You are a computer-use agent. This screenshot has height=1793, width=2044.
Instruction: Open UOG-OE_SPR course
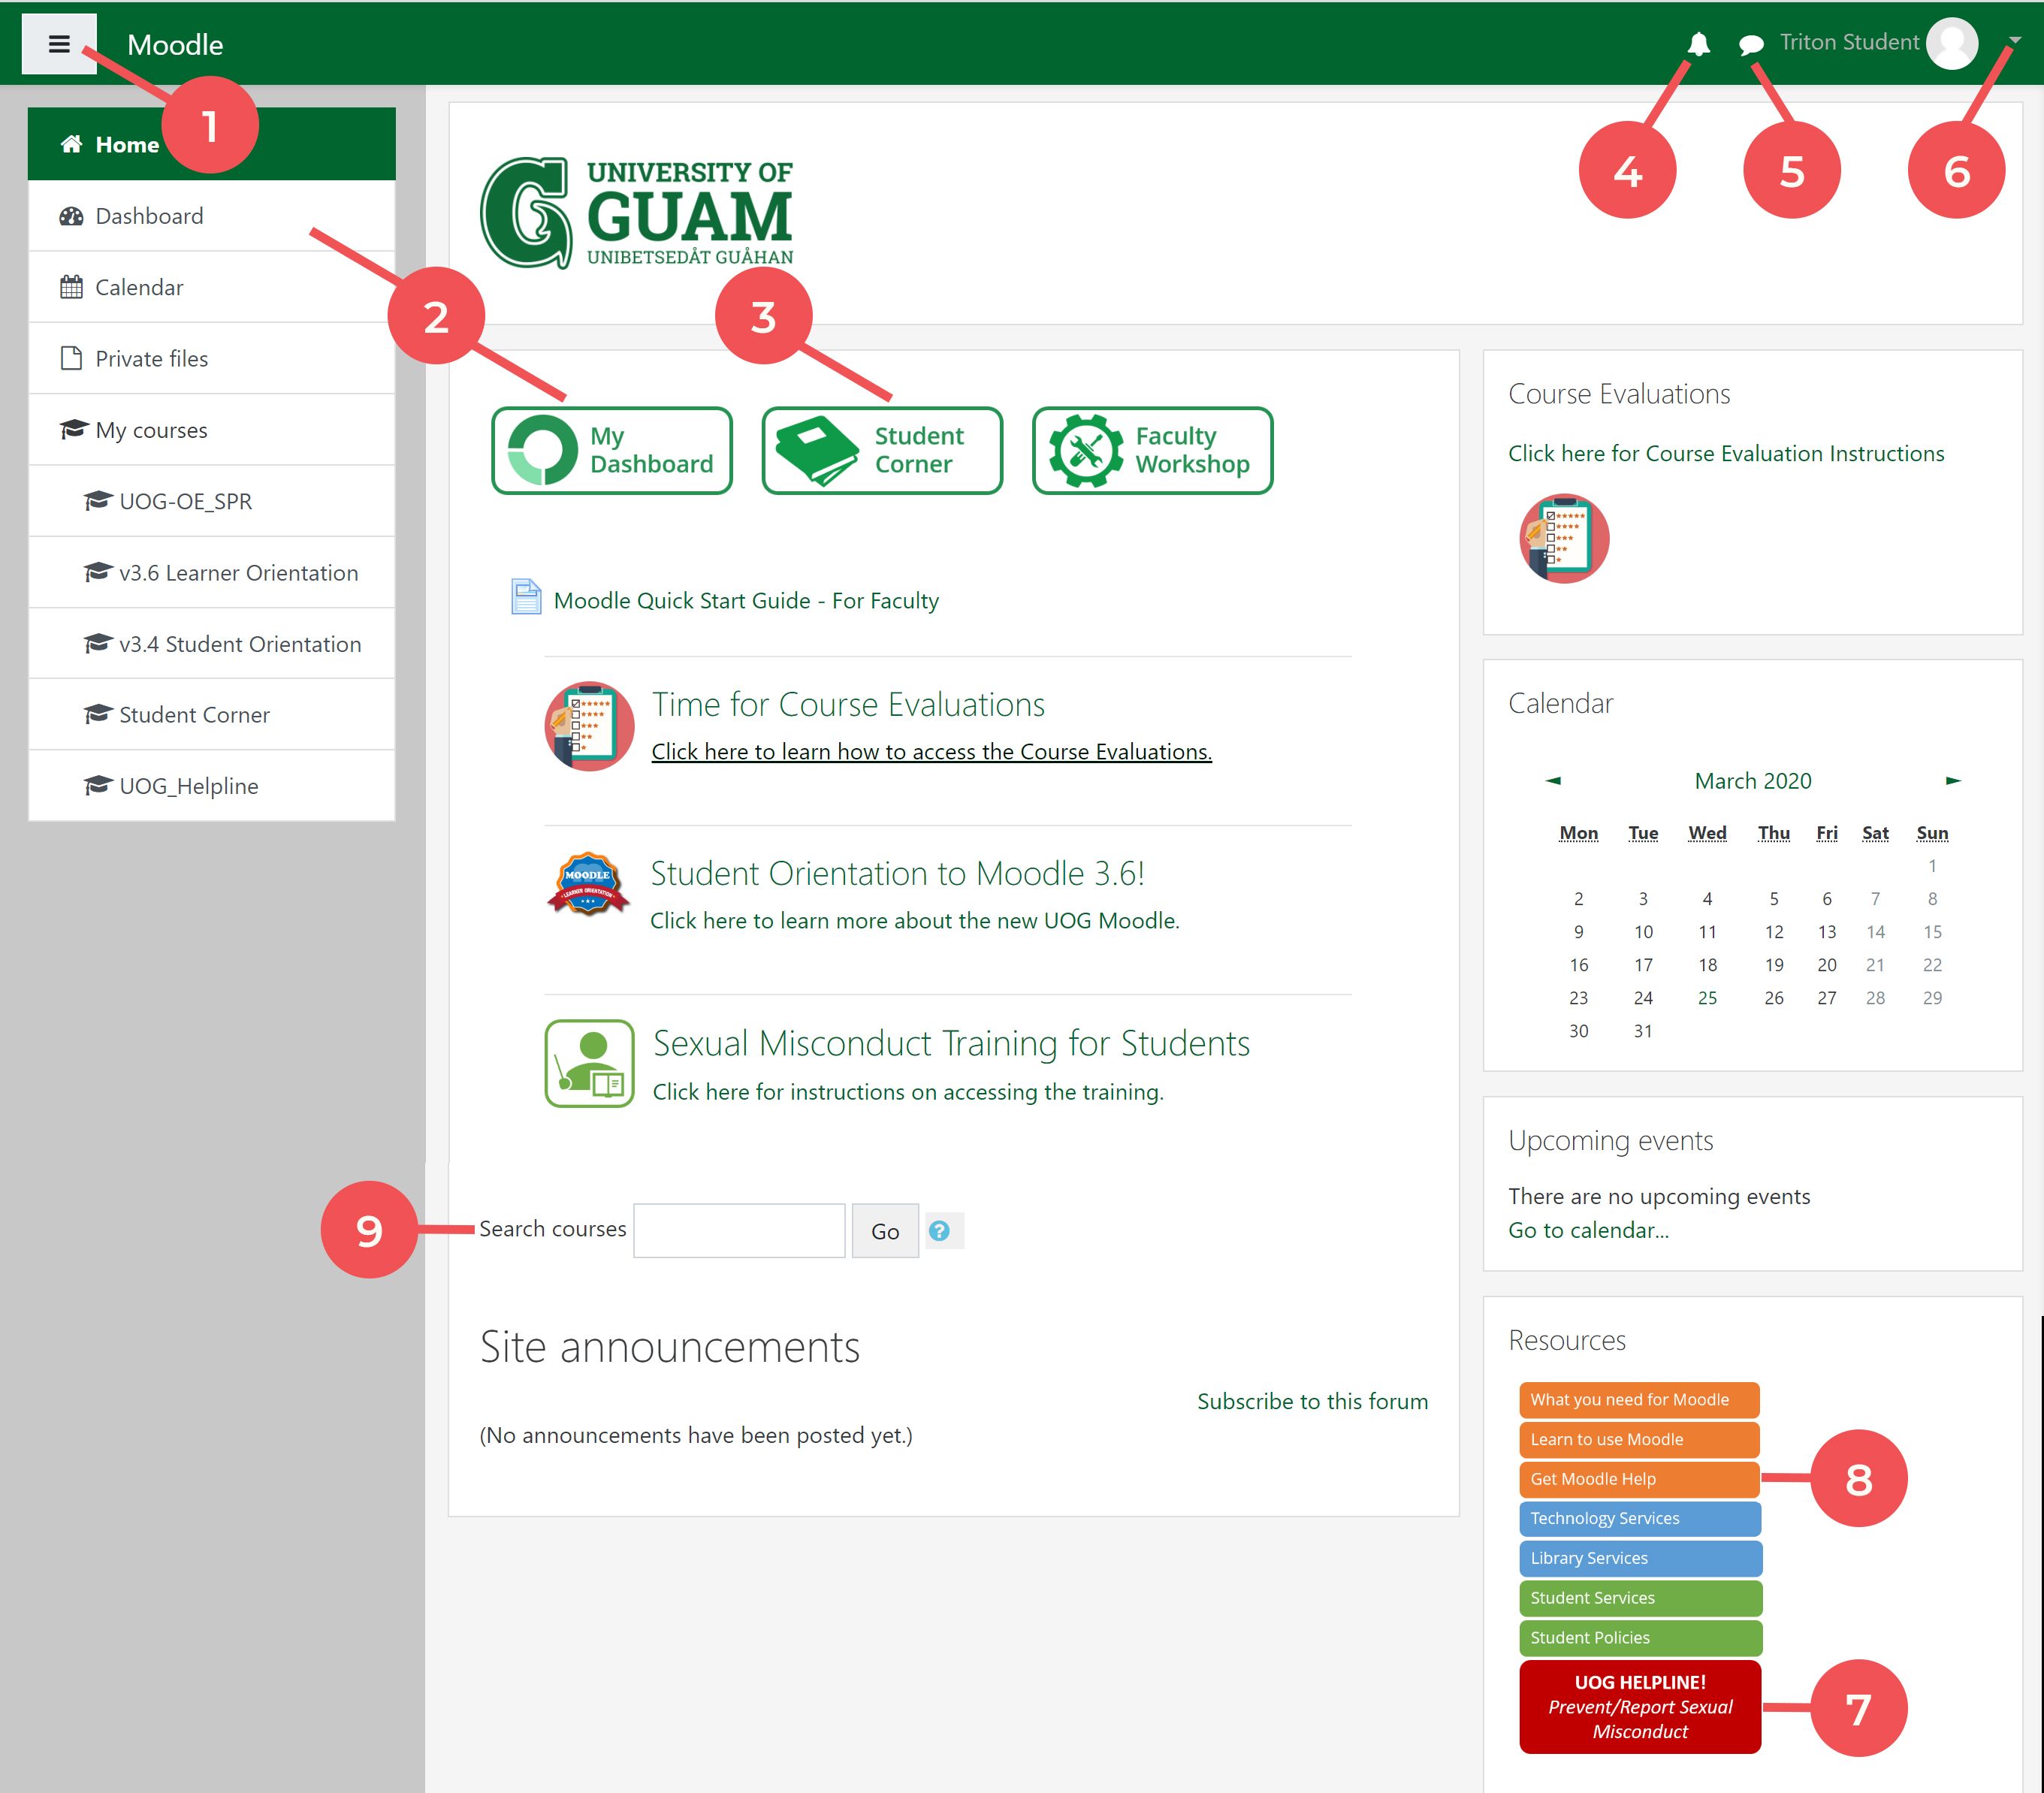(211, 501)
